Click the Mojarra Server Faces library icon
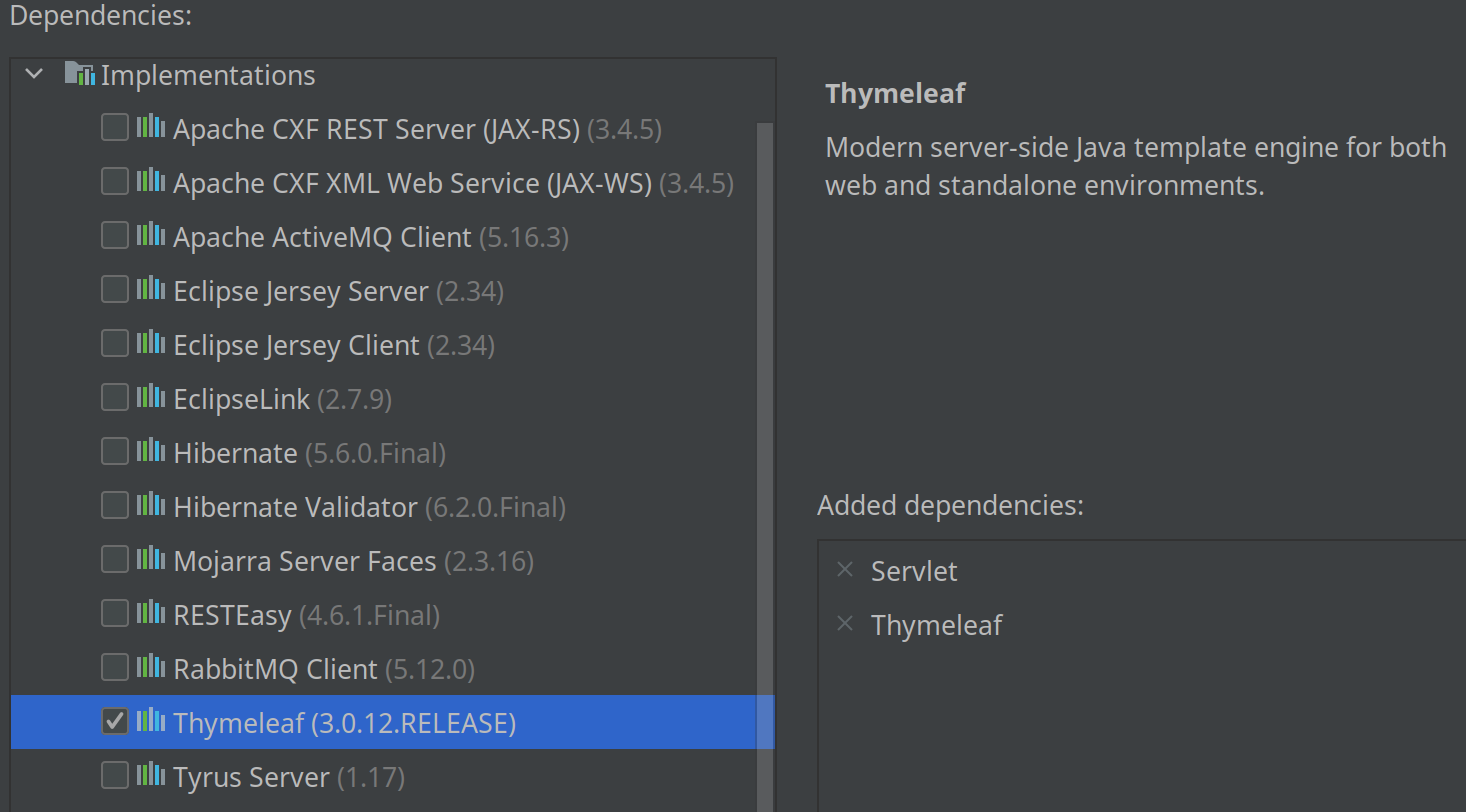Viewport: 1466px width, 812px height. click(x=150, y=559)
